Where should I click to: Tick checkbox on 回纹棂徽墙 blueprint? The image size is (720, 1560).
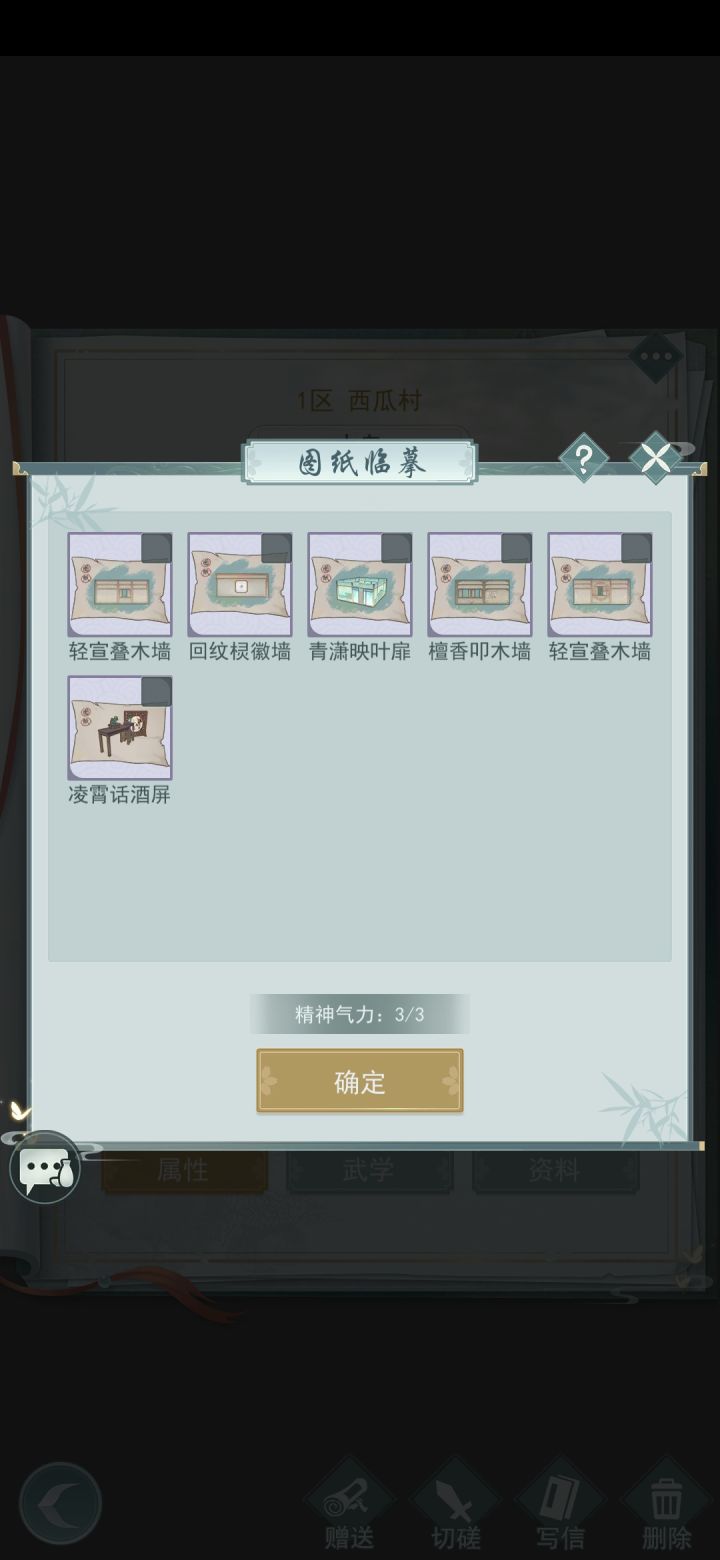click(276, 548)
